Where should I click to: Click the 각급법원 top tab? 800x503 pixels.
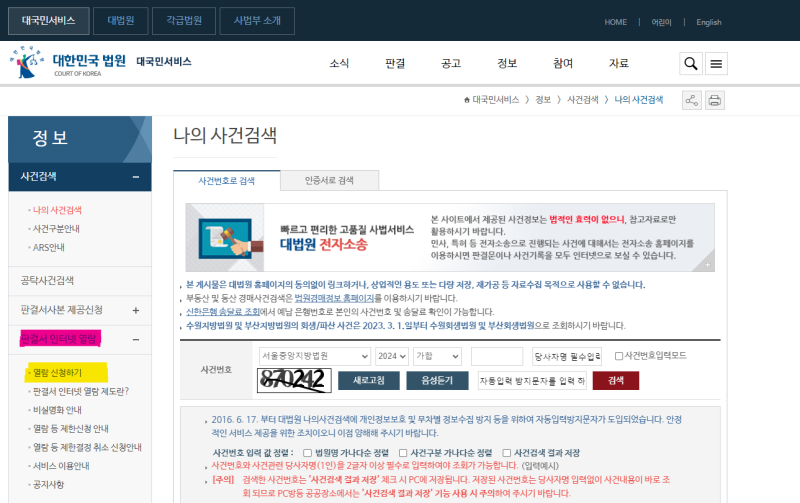coord(184,21)
